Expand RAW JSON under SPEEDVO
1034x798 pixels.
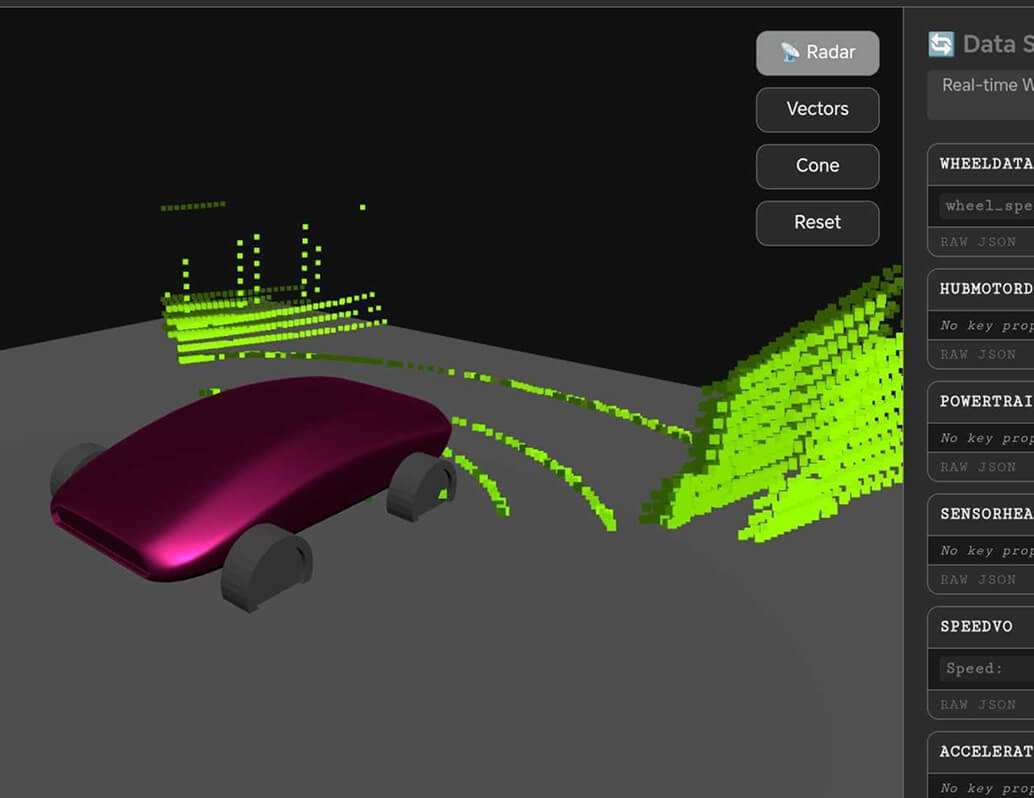pos(978,705)
